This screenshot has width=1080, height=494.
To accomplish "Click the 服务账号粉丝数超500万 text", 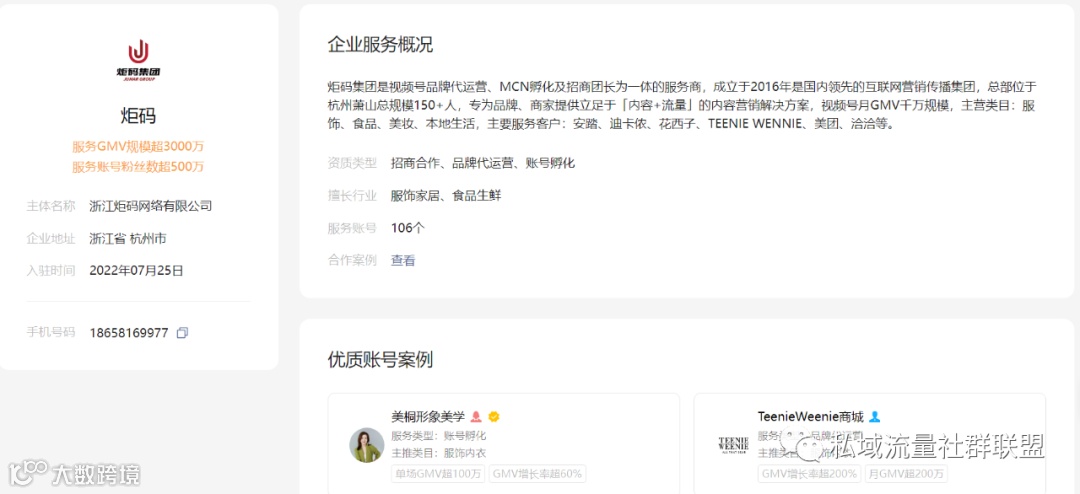I will coord(138,167).
